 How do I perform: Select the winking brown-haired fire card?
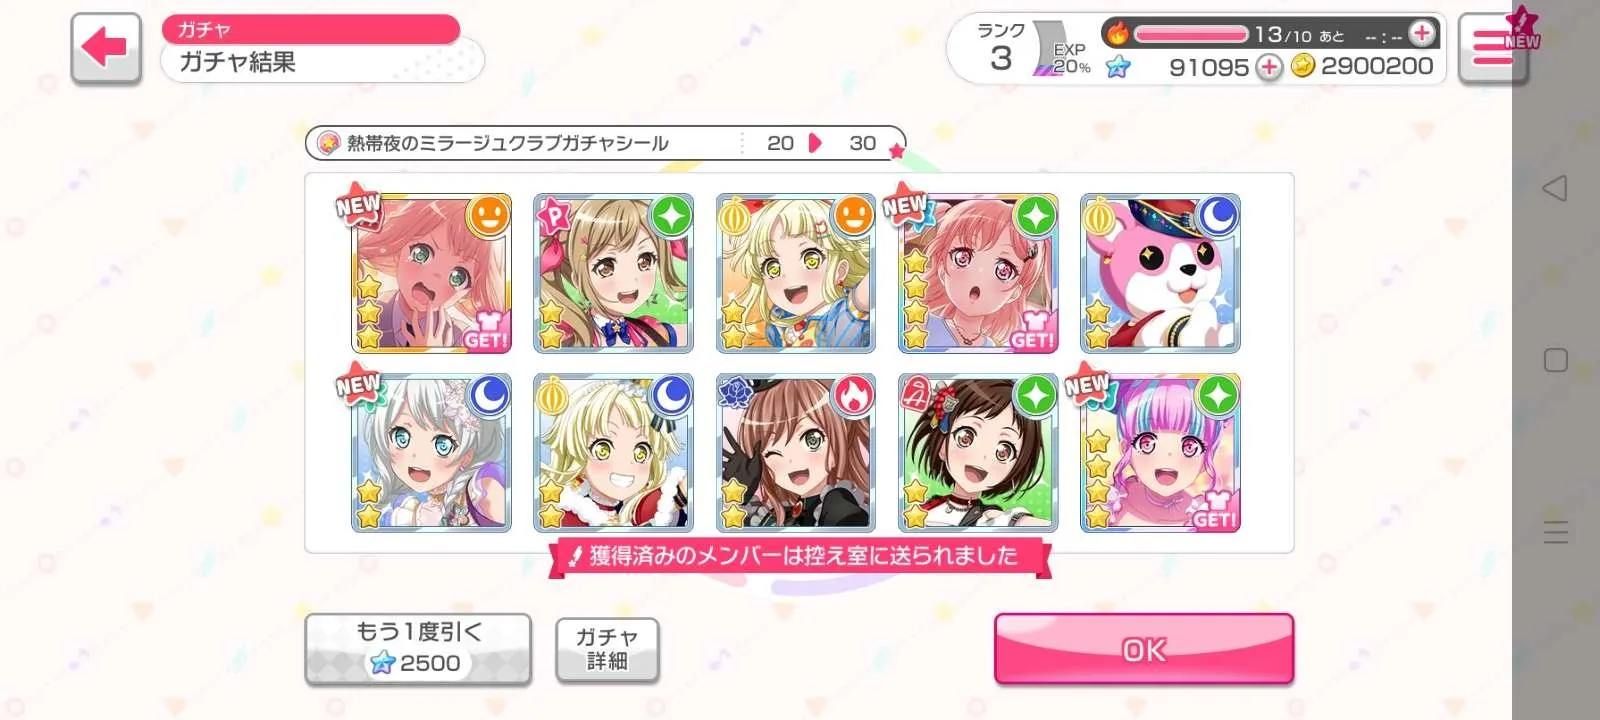(x=796, y=453)
